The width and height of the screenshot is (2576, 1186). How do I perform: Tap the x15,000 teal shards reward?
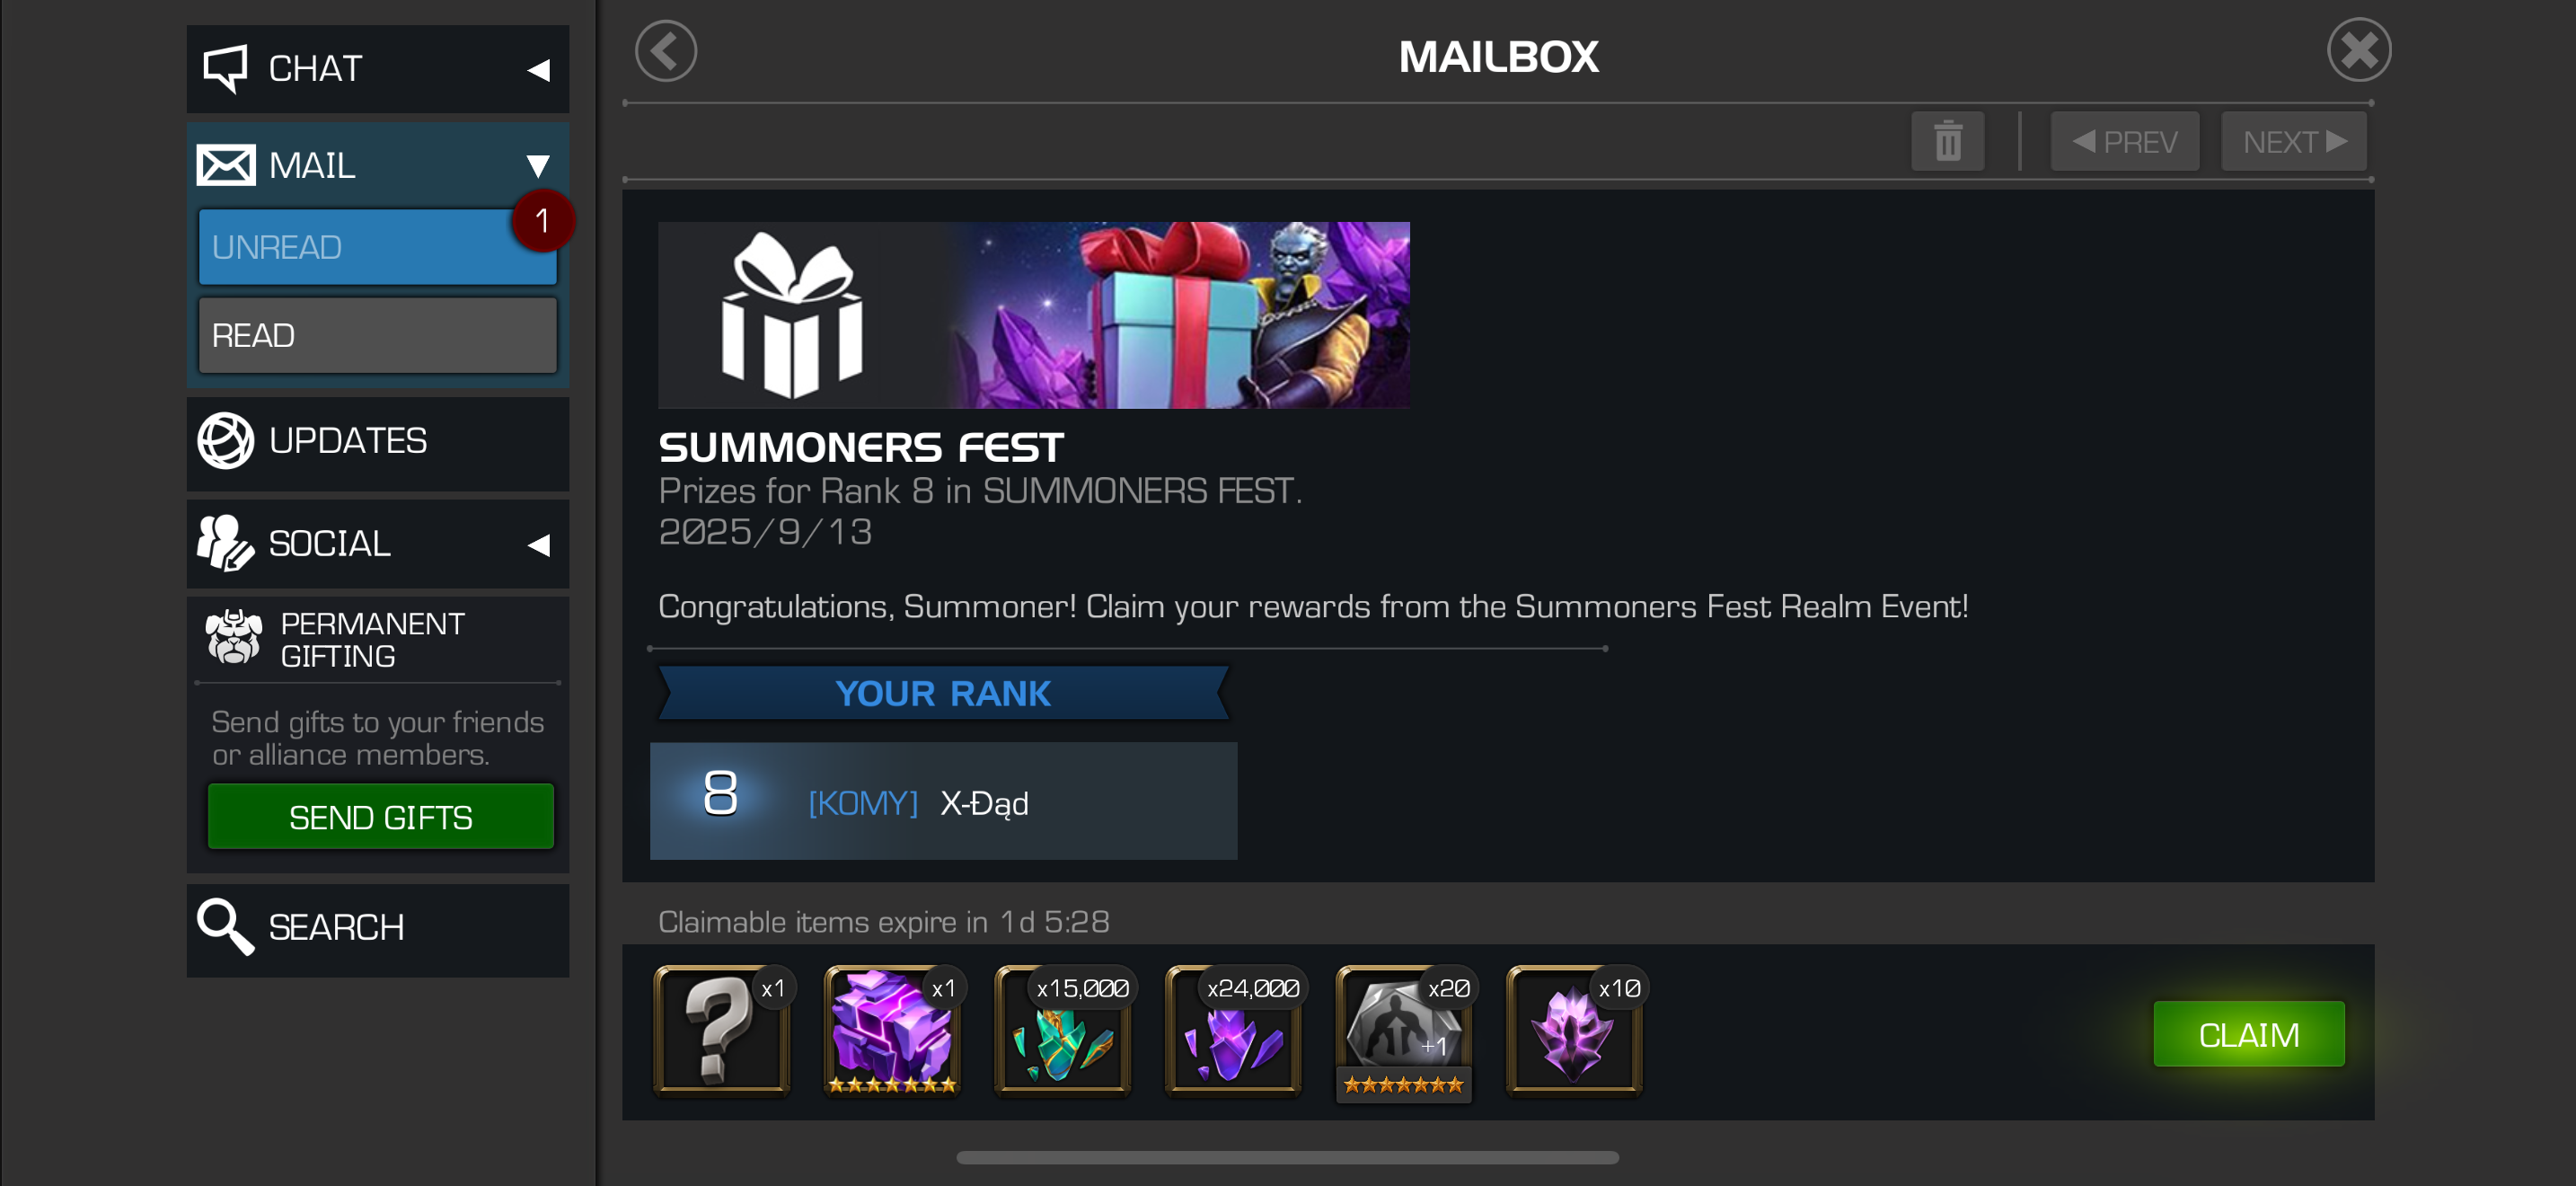point(1063,1032)
